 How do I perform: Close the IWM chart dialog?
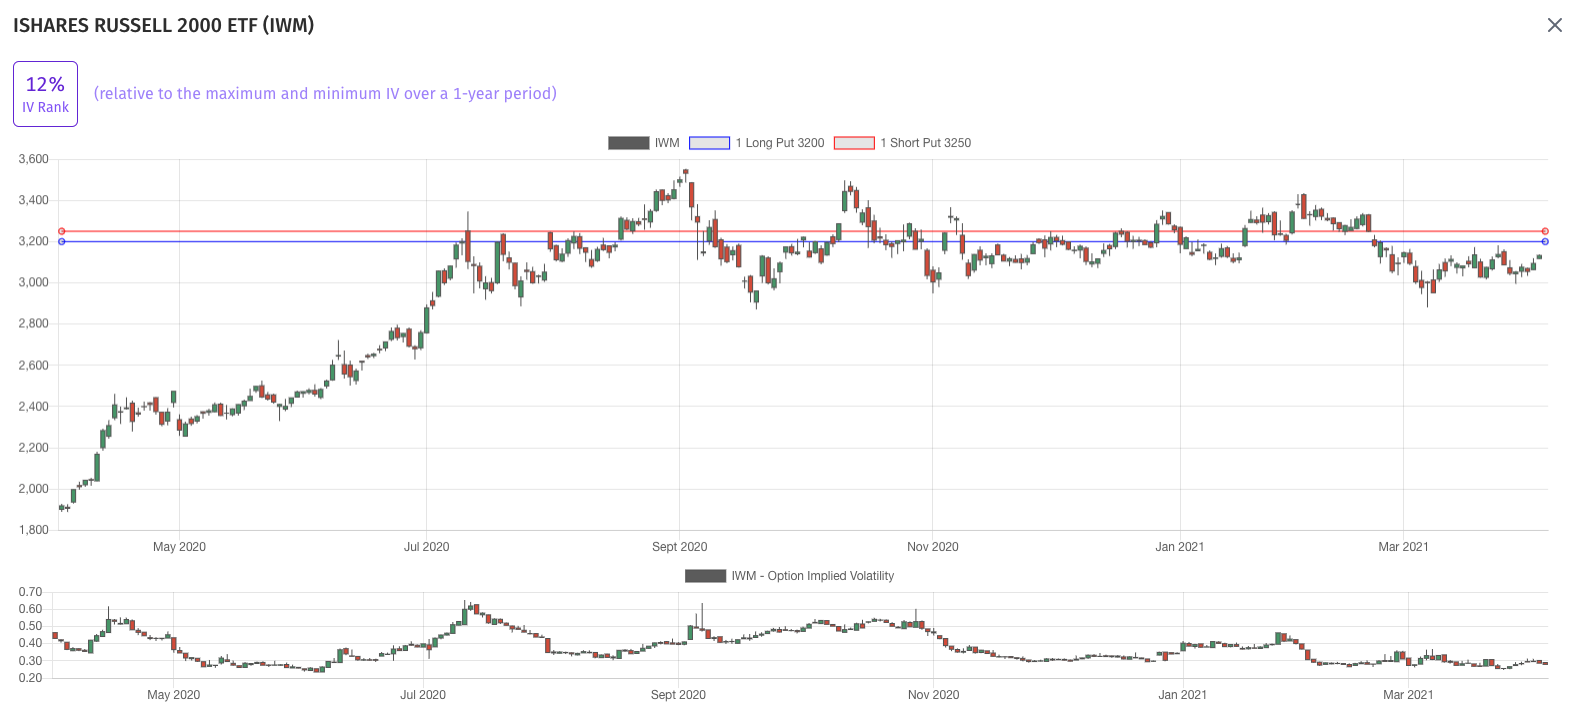pos(1554,25)
